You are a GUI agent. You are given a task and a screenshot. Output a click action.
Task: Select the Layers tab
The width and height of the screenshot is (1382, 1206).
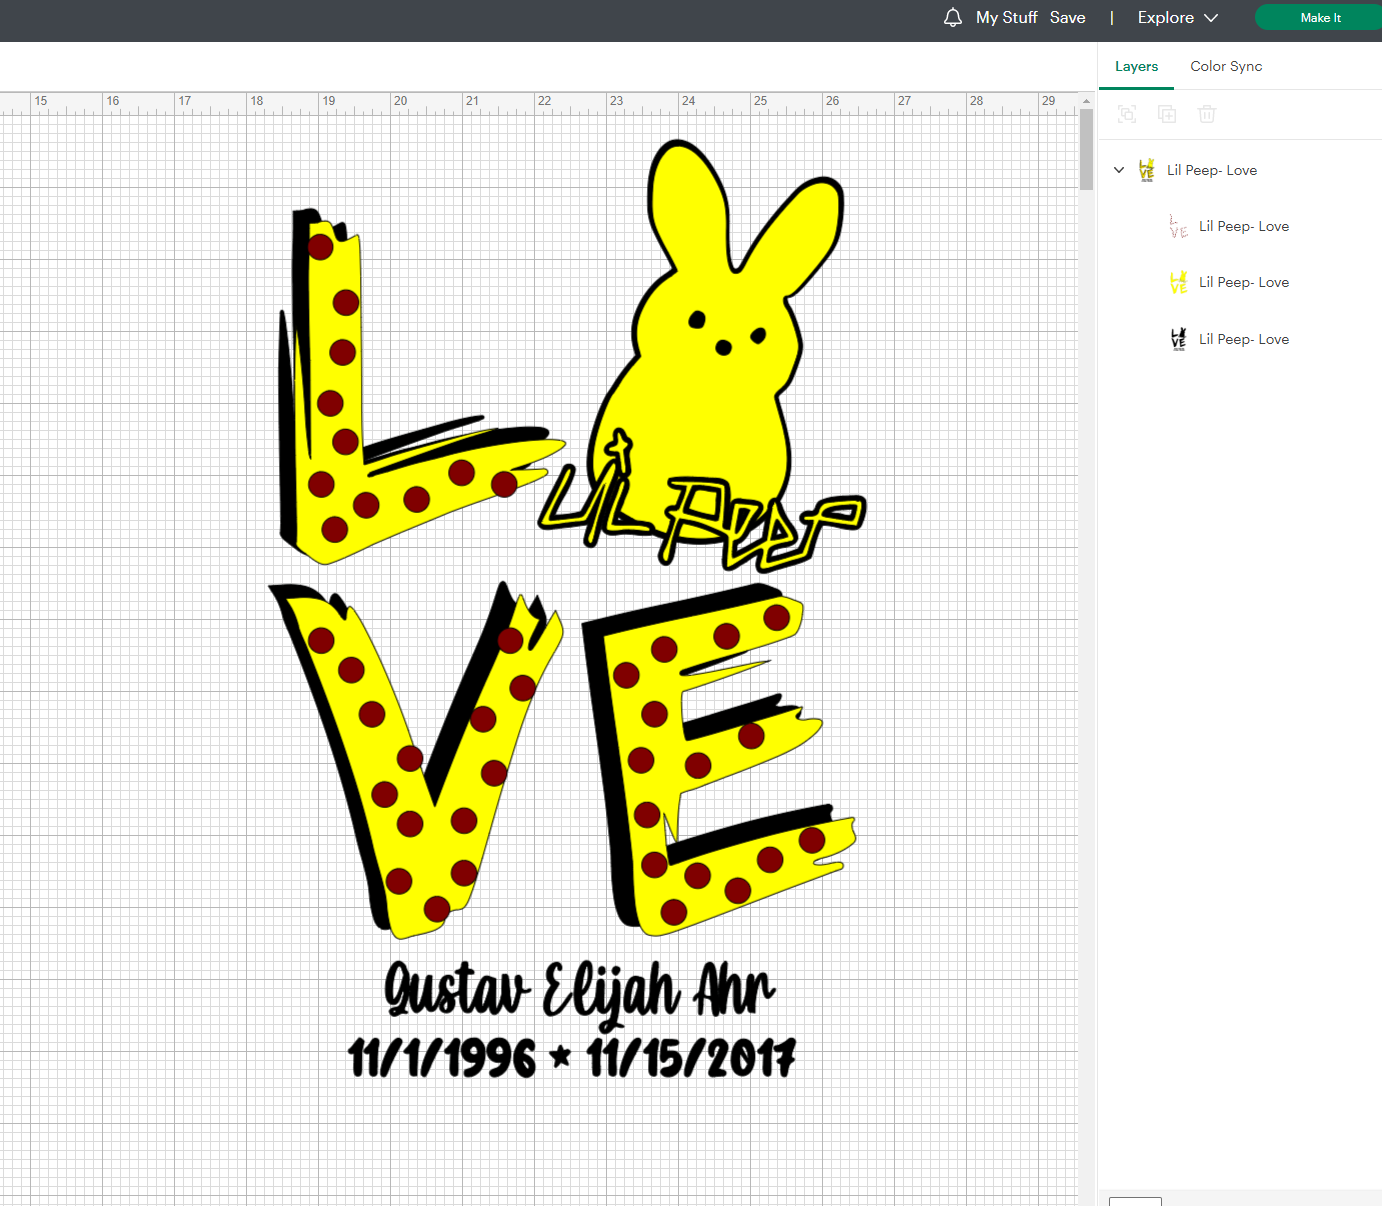point(1136,66)
